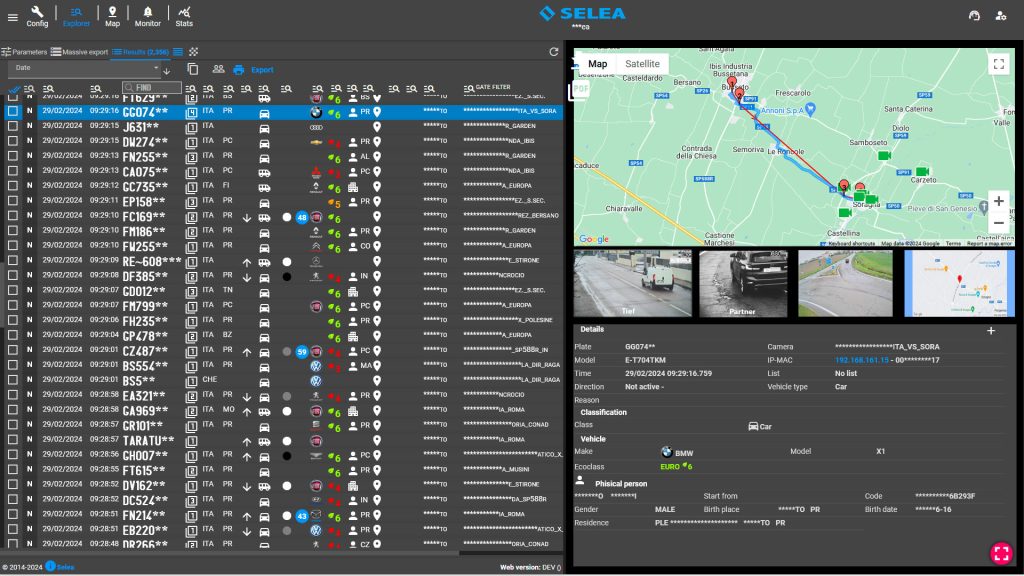Check the box for plate TARATU**
The width and height of the screenshot is (1024, 576).
tap(12, 440)
